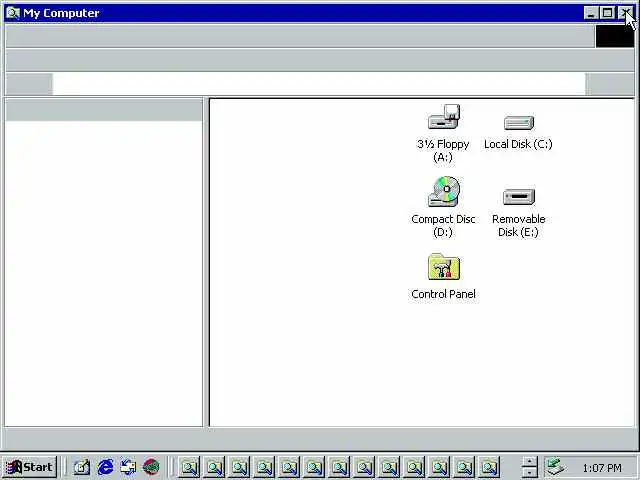The height and width of the screenshot is (480, 640).
Task: Open the Start menu
Action: pos(30,467)
